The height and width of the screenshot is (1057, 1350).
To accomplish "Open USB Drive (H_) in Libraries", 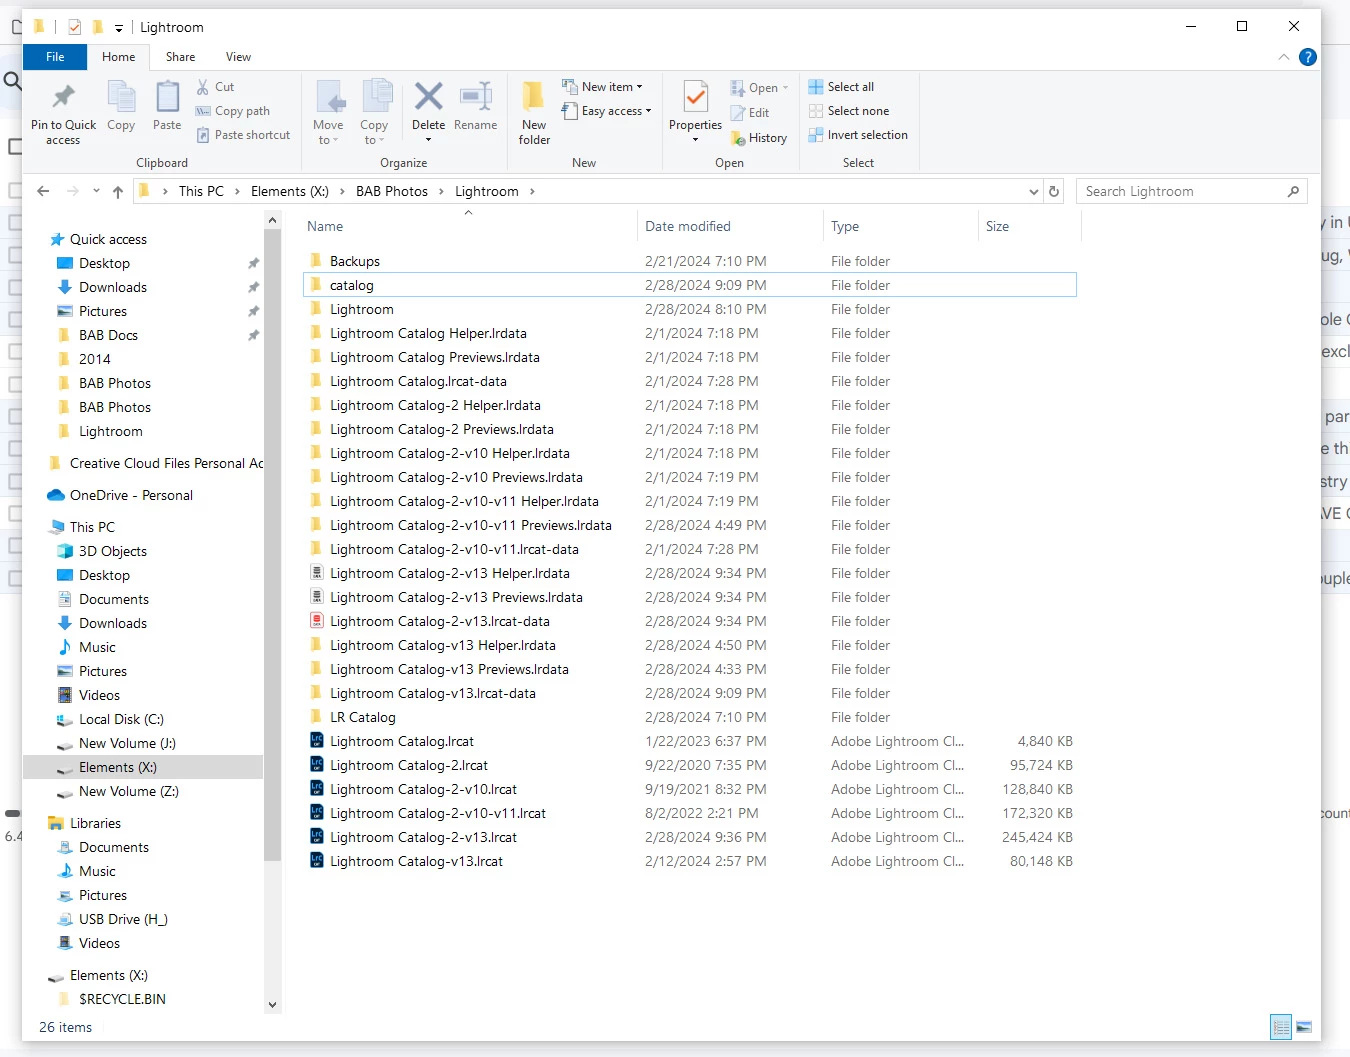I will click(123, 919).
